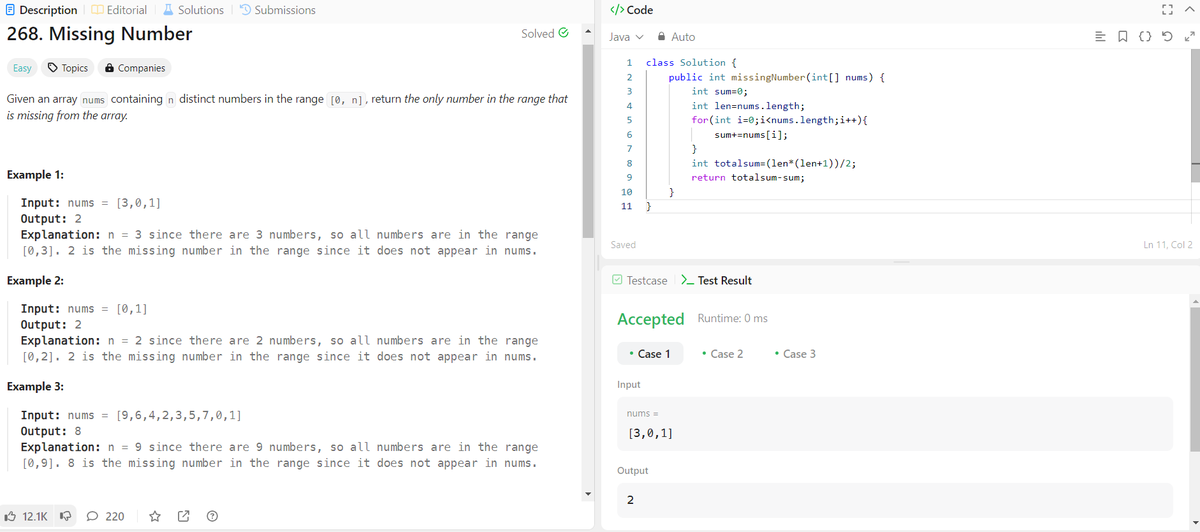Click code line 'return totalsum-sum;'

coord(748,177)
